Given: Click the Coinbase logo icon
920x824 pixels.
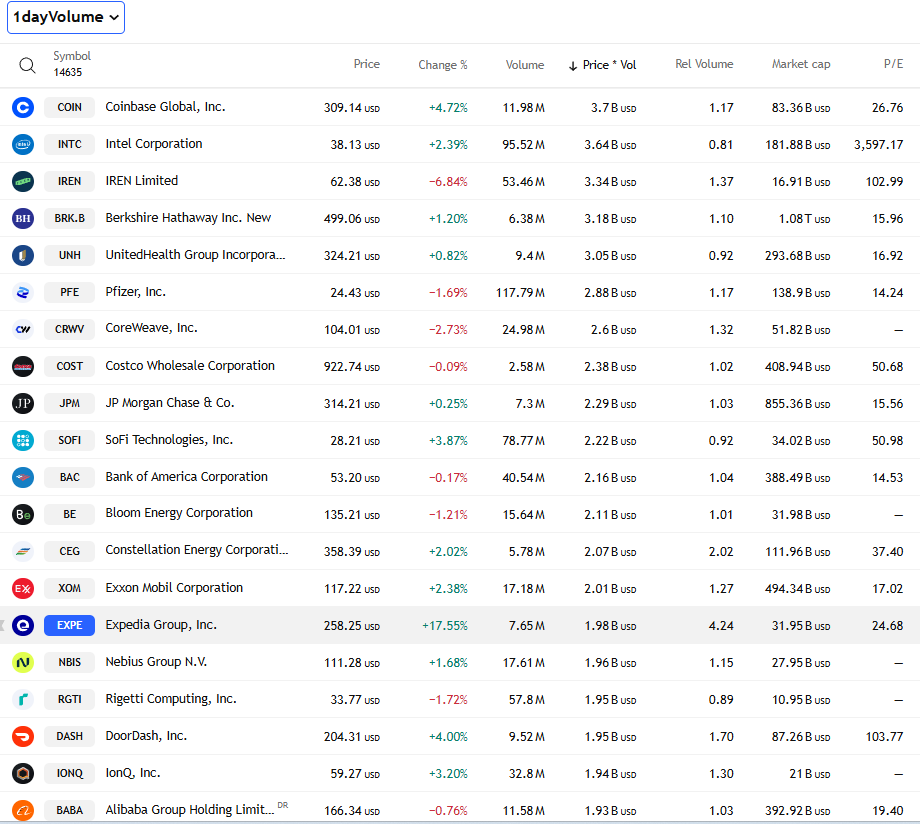Looking at the screenshot, I should [23, 107].
